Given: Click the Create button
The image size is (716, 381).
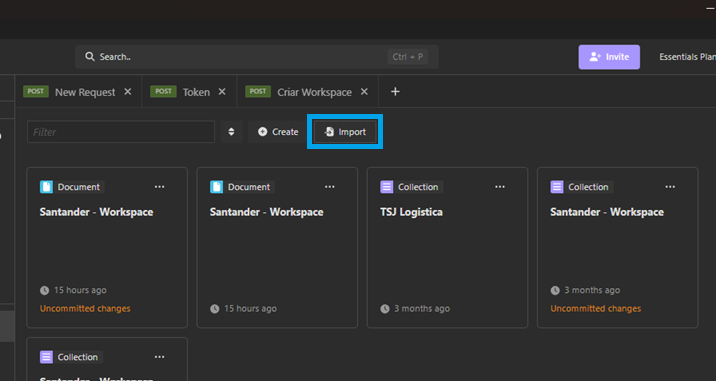Looking at the screenshot, I should [278, 132].
